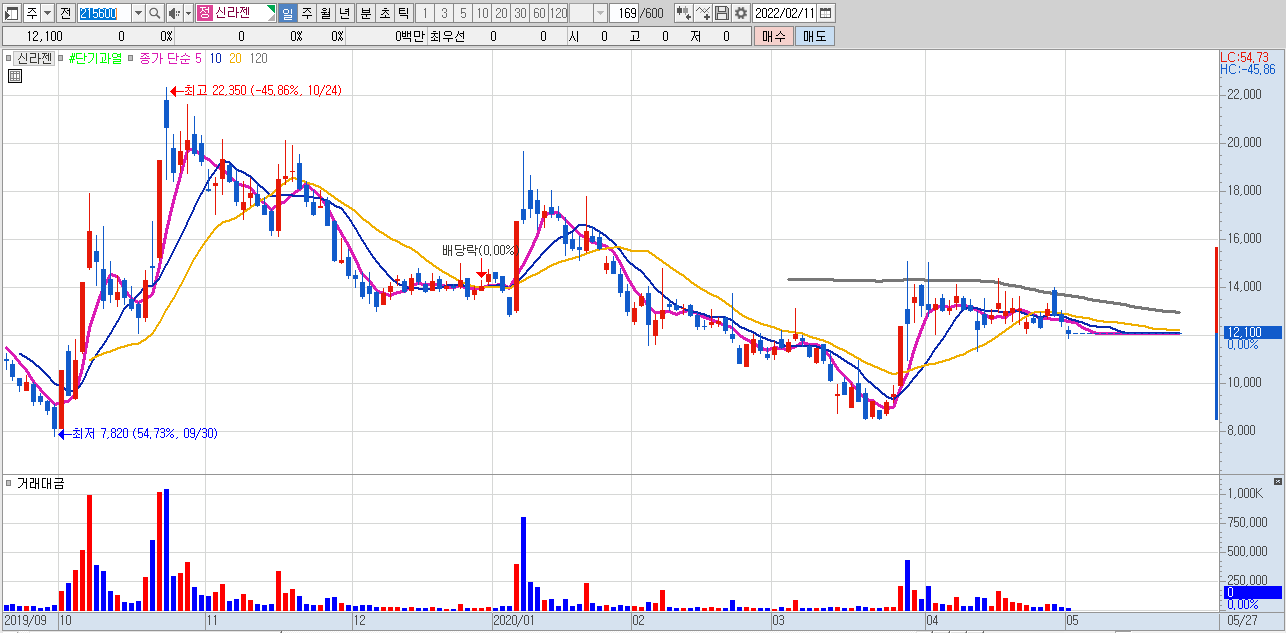
Task: Click the orange 20 moving average label
Action: point(236,58)
